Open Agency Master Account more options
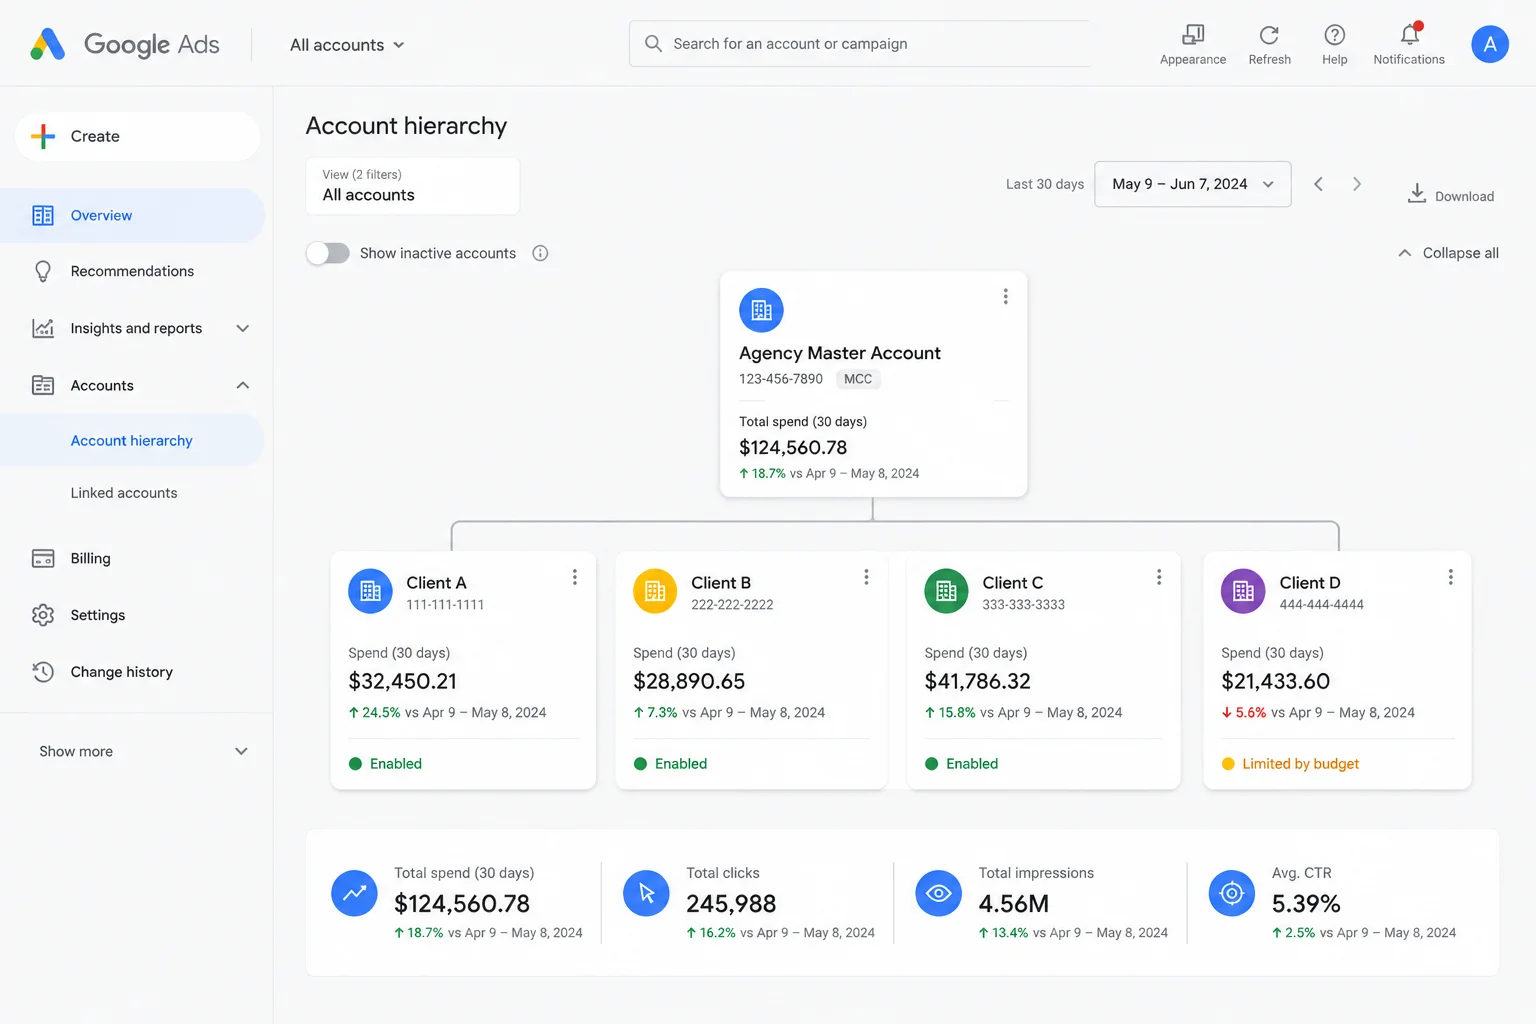Screen dimensions: 1536x1024 (1005, 297)
